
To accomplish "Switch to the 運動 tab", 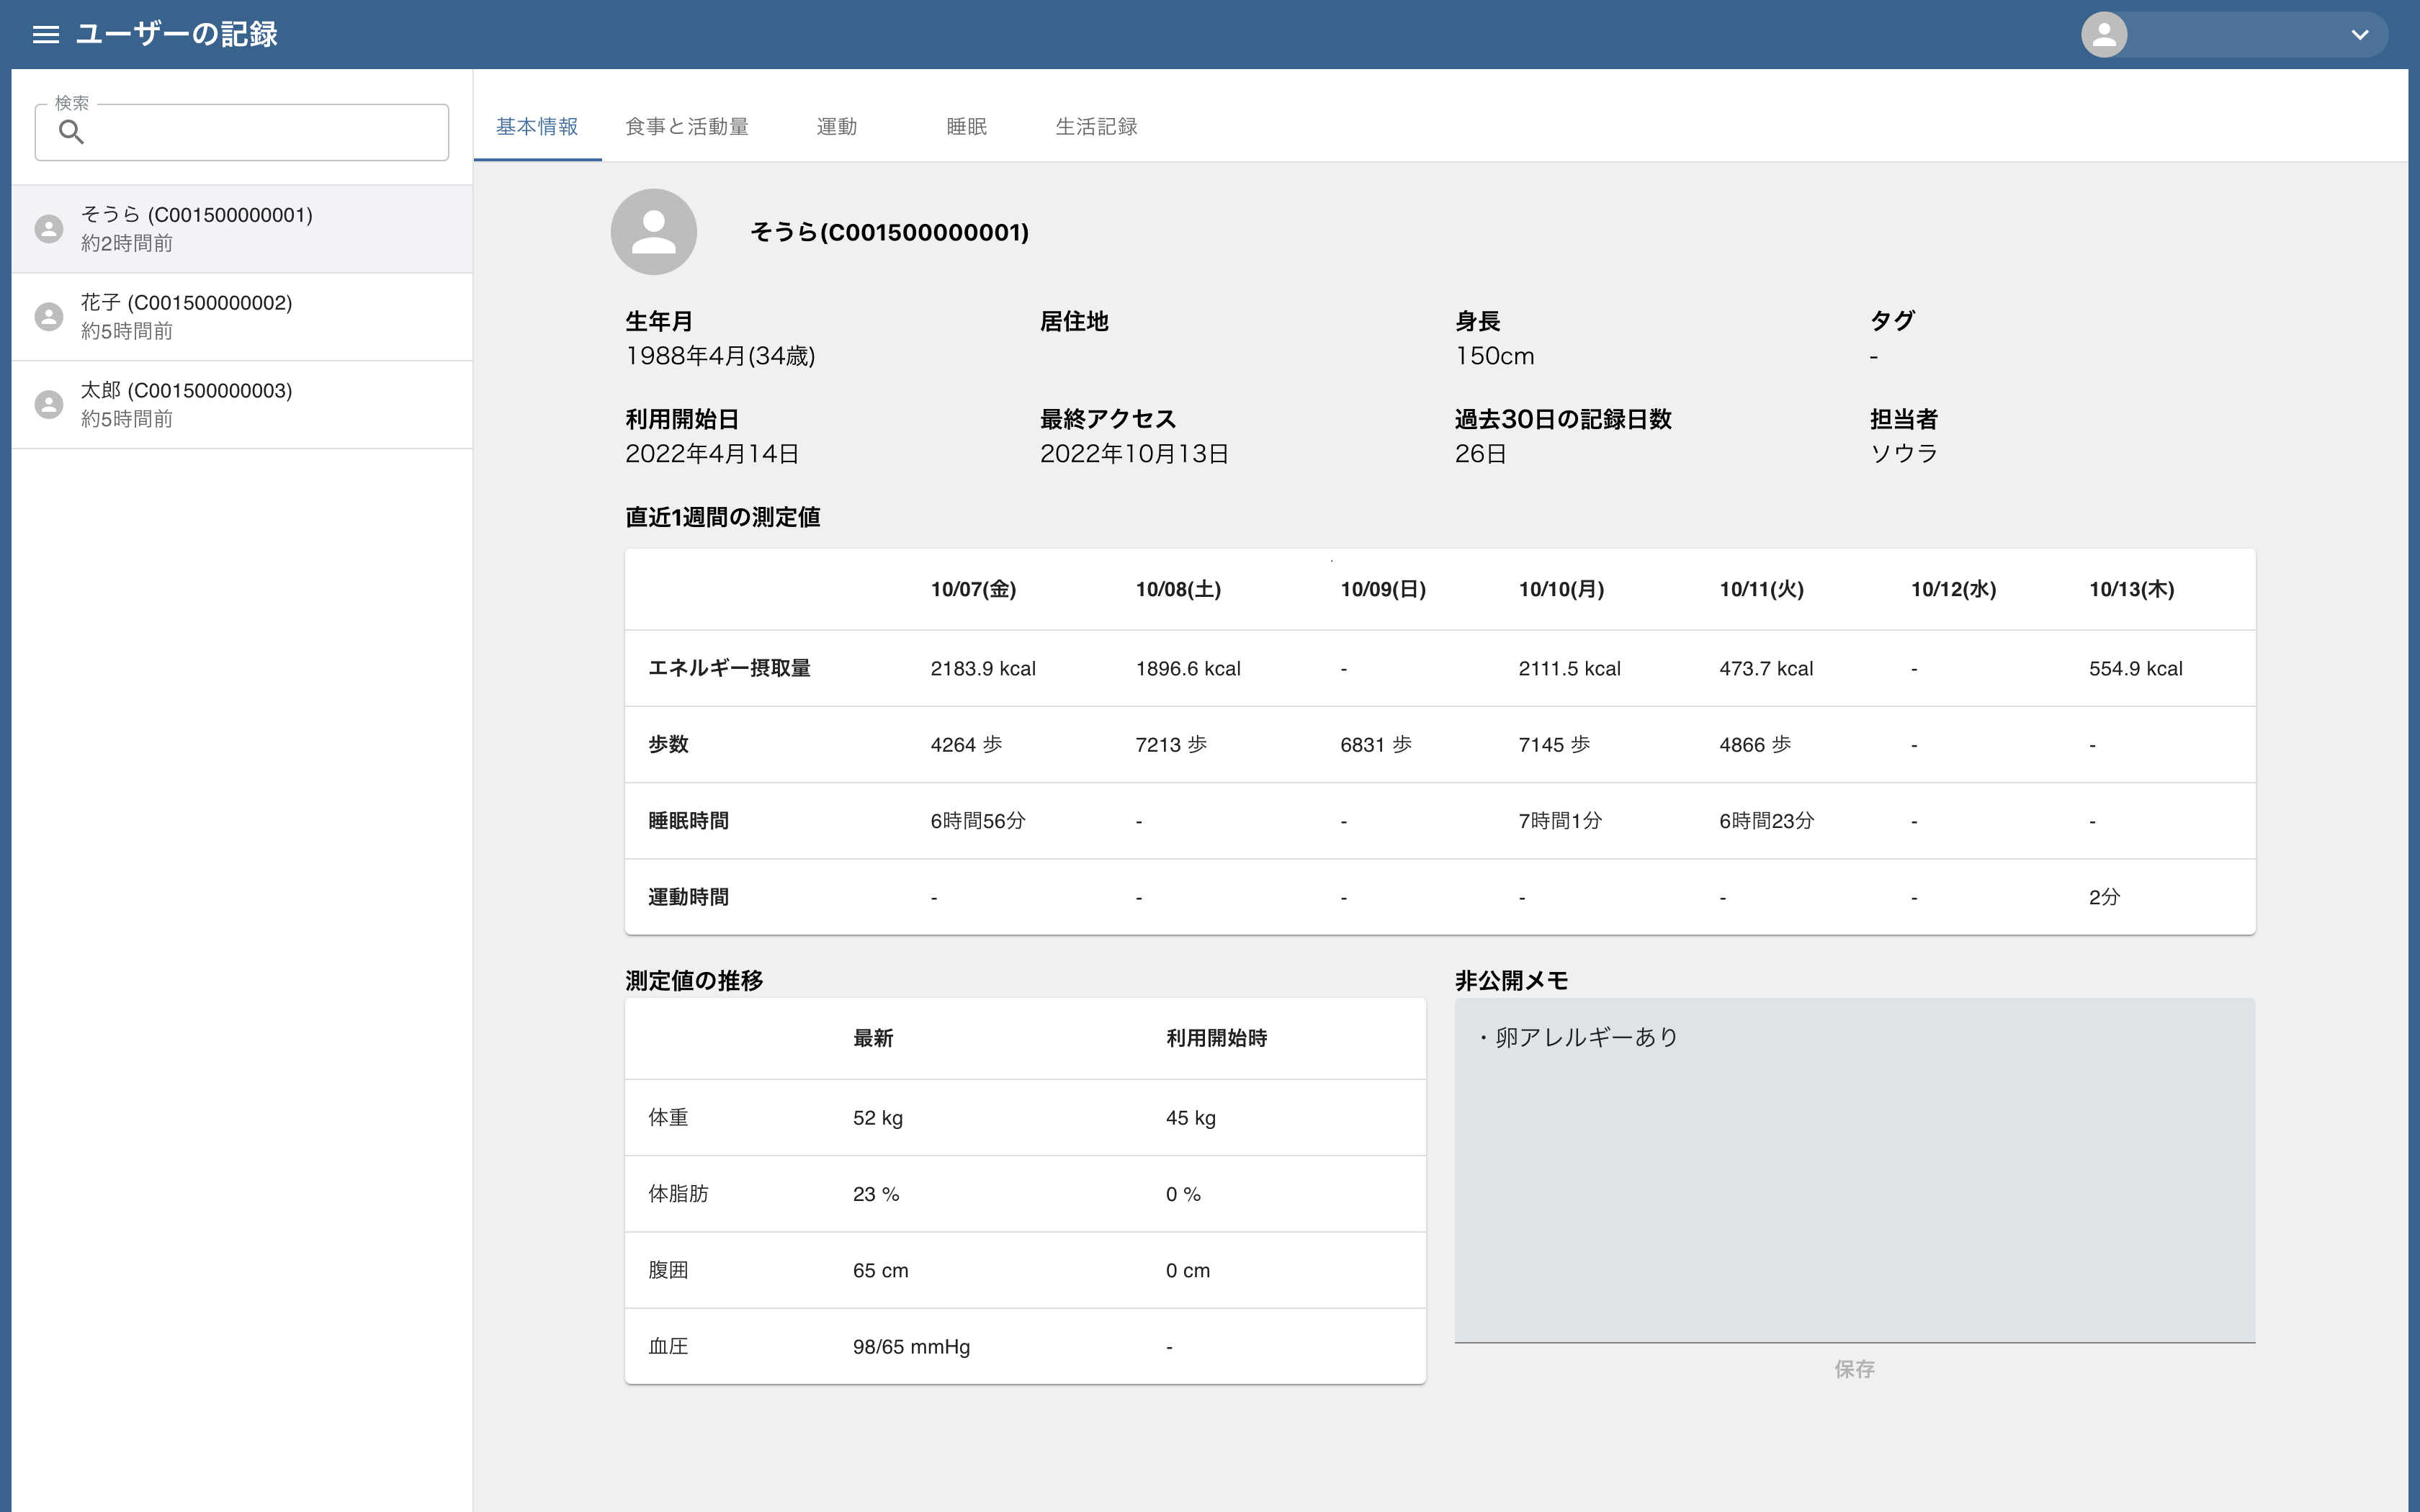I will click(x=837, y=126).
